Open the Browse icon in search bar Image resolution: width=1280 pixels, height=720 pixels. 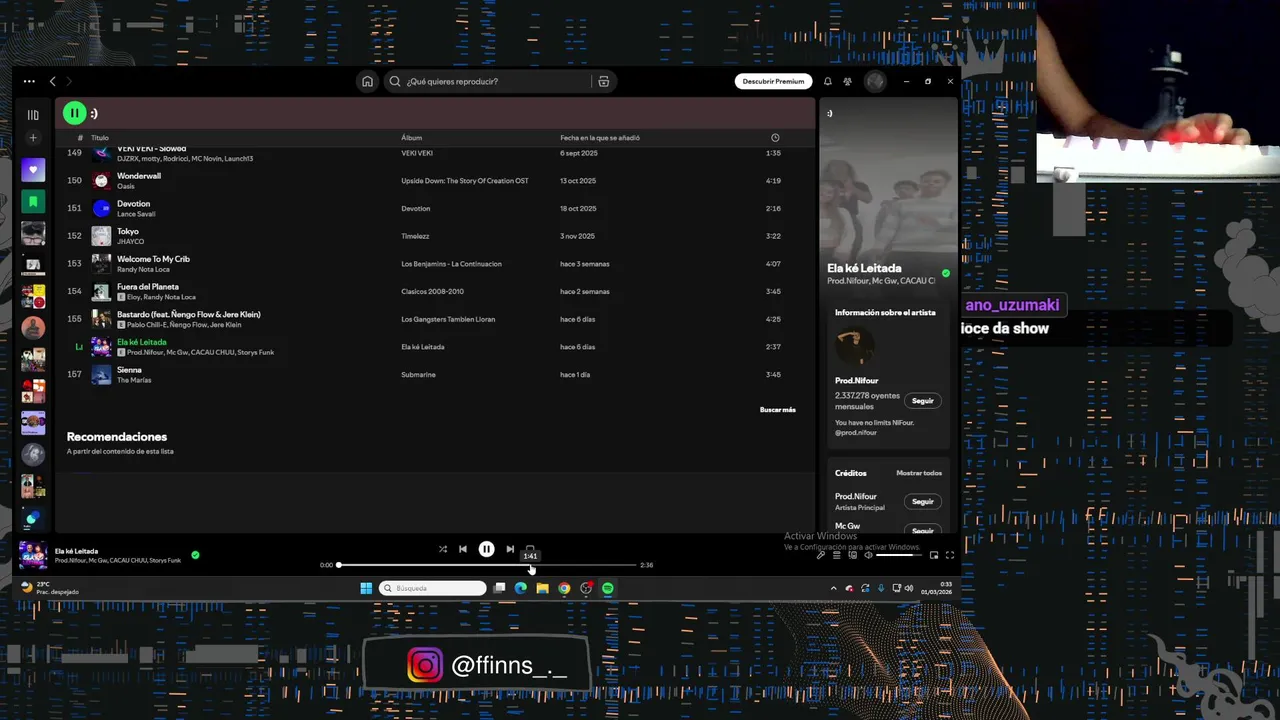click(x=604, y=81)
